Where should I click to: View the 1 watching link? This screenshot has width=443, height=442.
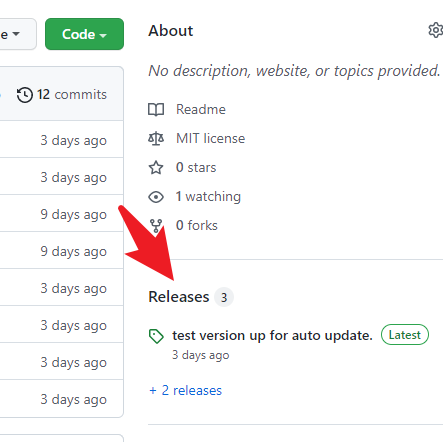208,197
